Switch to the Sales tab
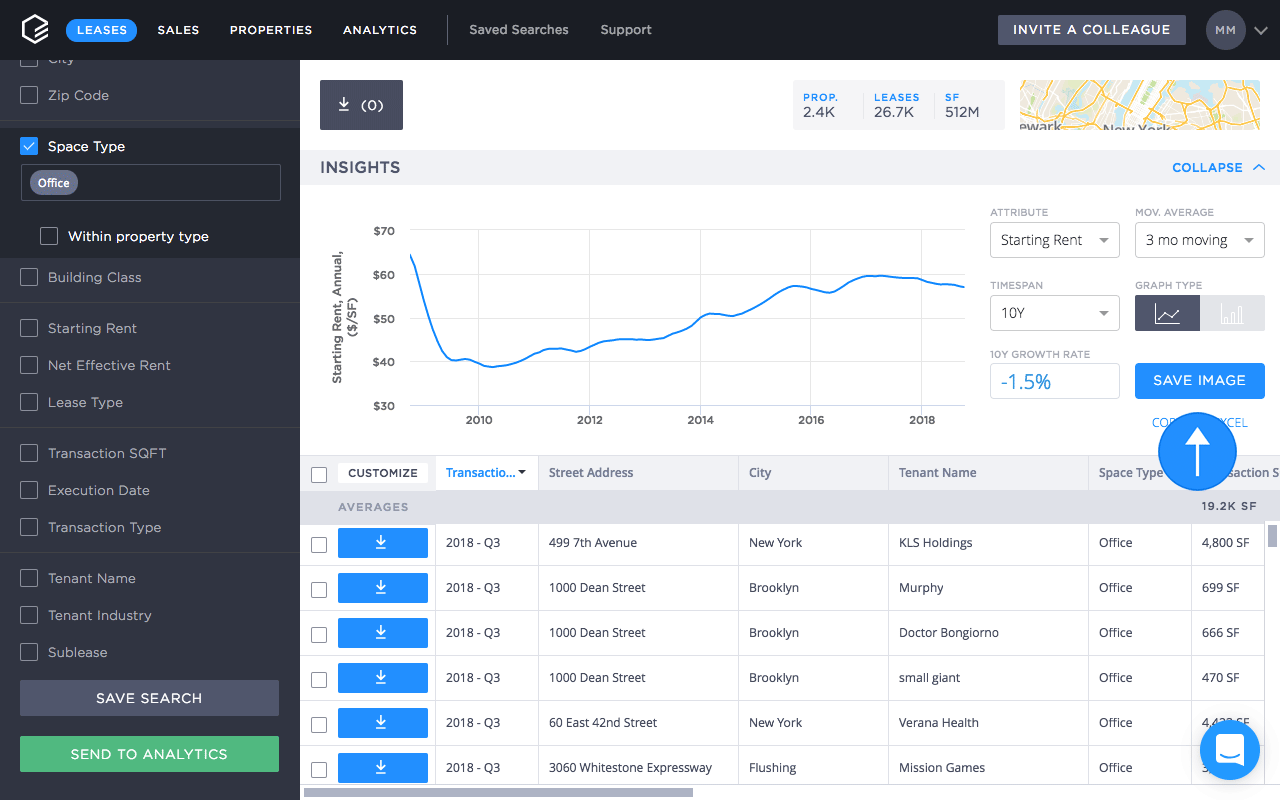This screenshot has width=1280, height=800. pyautogui.click(x=178, y=30)
